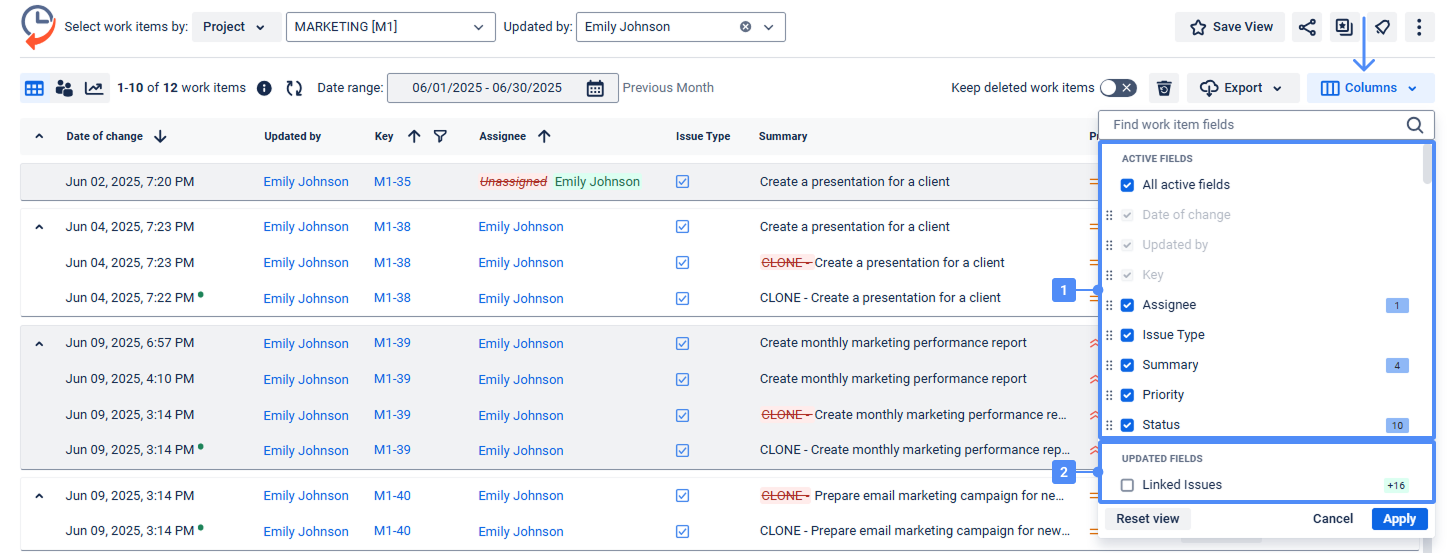The height and width of the screenshot is (553, 1453).
Task: Click the trash bin deleted items icon
Action: point(1164,88)
